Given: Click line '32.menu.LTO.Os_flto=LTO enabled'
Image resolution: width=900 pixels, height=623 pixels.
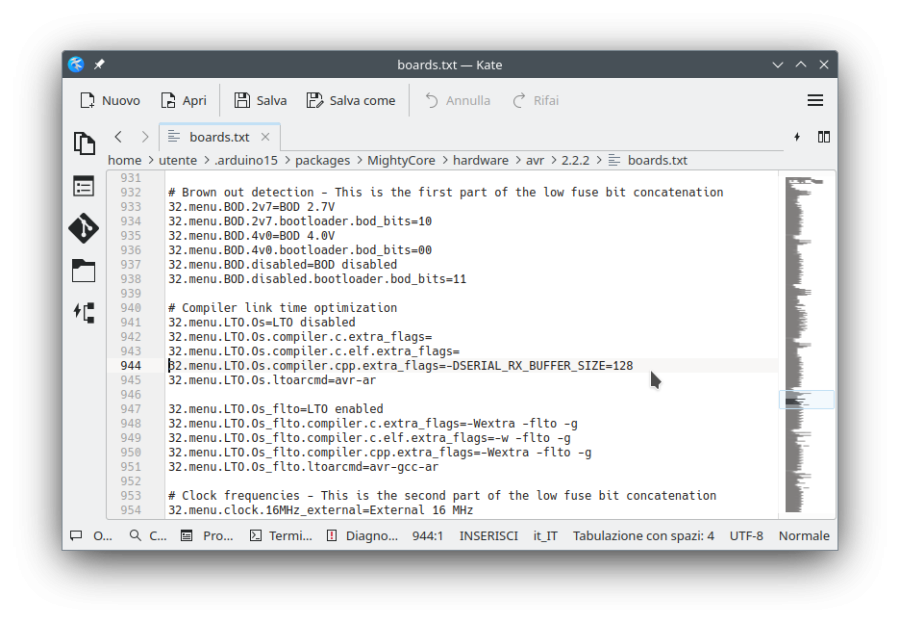Looking at the screenshot, I should [276, 409].
